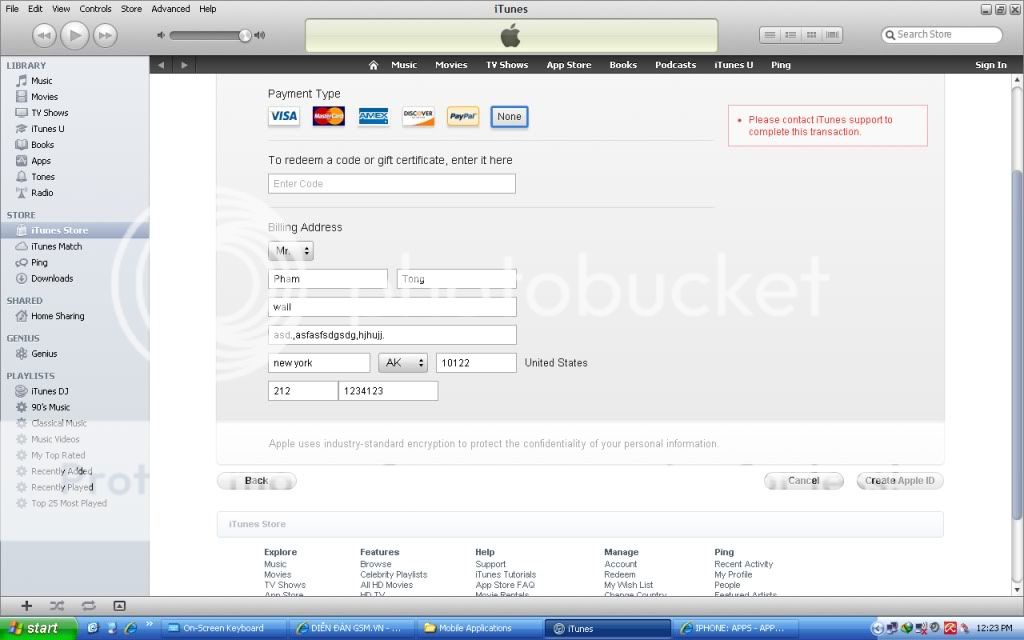
Task: Select None as payment type
Action: pyautogui.click(x=509, y=117)
